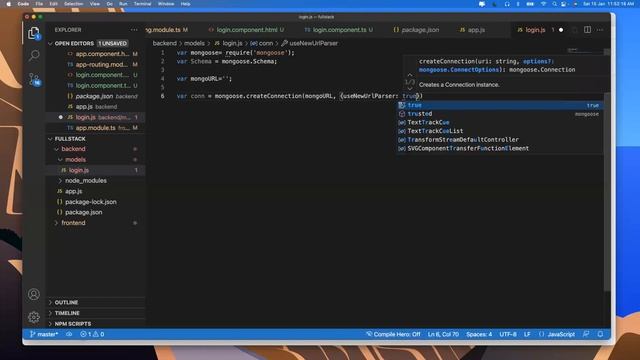Screen dimensions: 640x360
Task: Click useNewUrlParser breadcrumb segment
Action: [309, 43]
